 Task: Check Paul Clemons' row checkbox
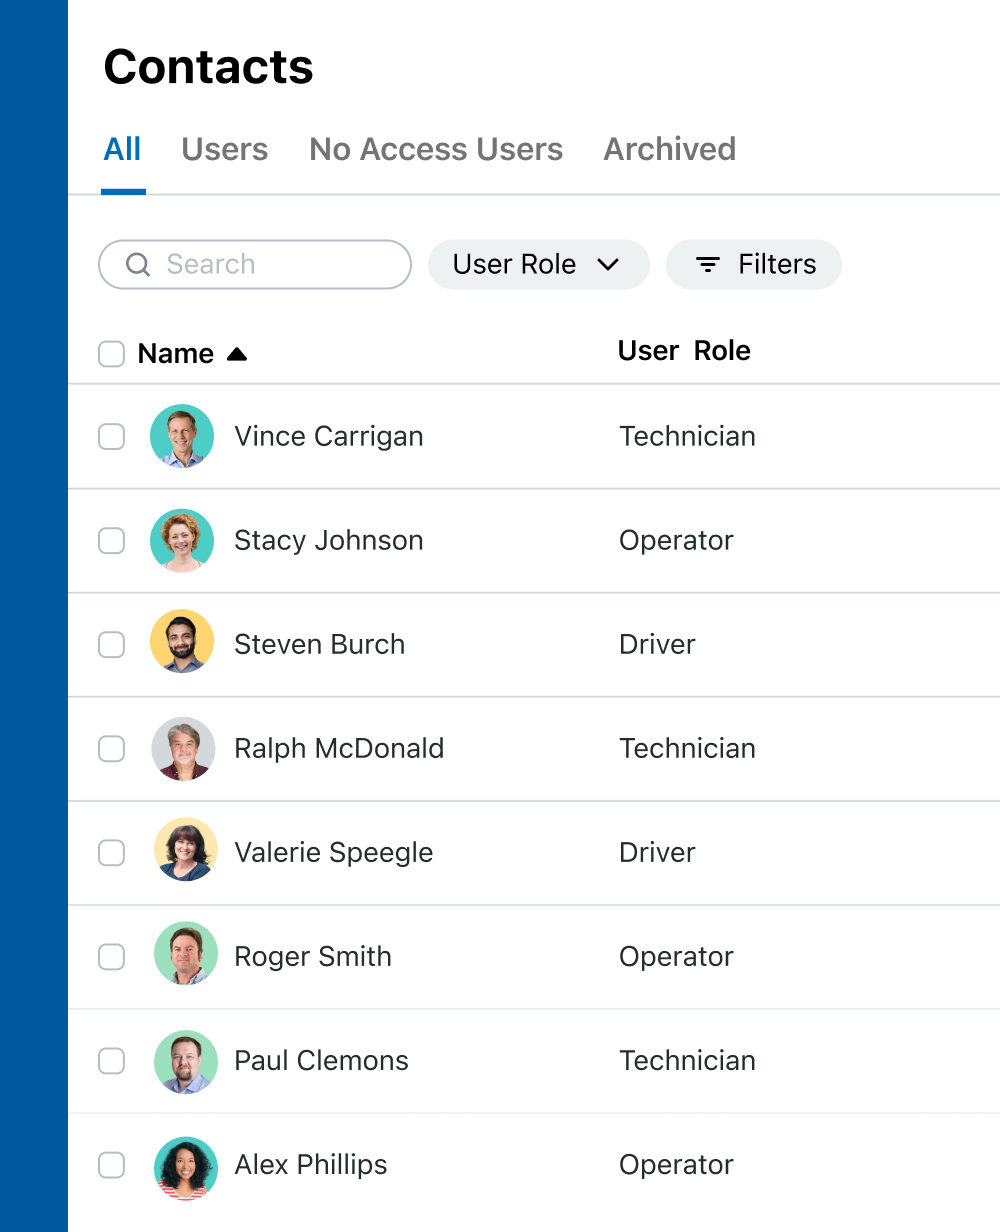[111, 1060]
